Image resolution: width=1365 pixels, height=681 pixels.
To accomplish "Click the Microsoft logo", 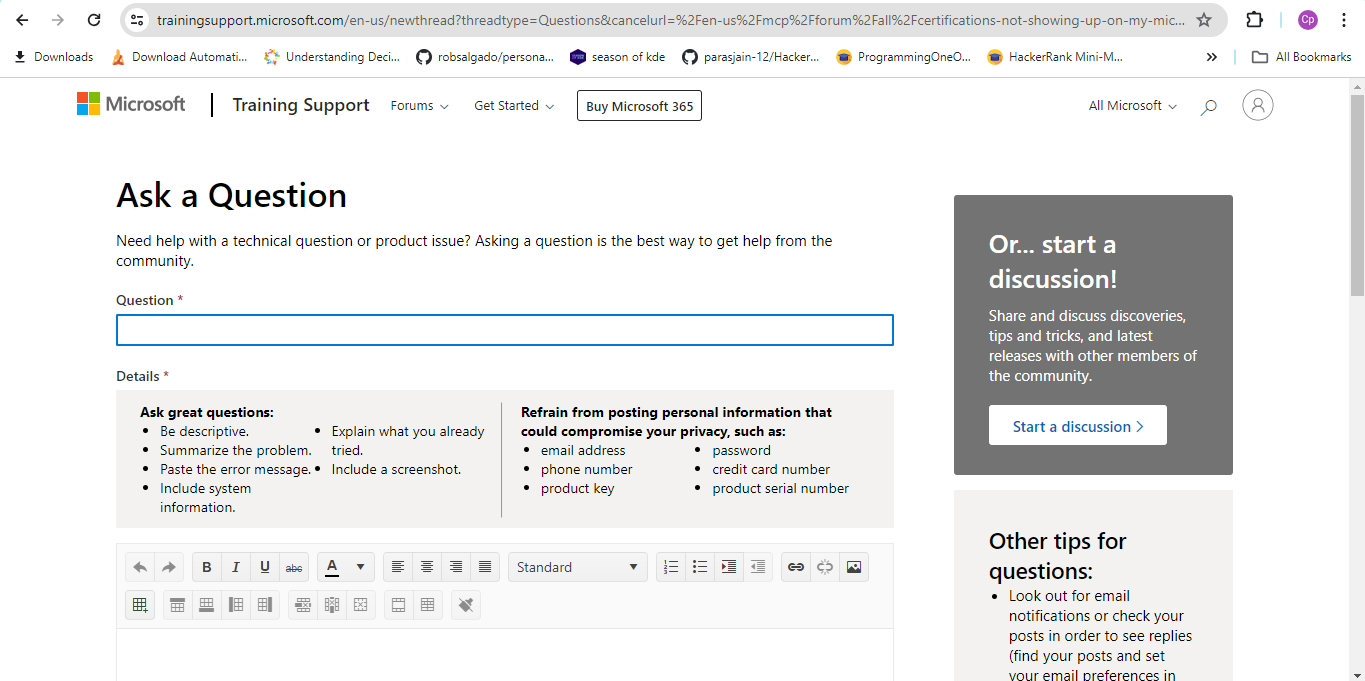I will point(131,104).
